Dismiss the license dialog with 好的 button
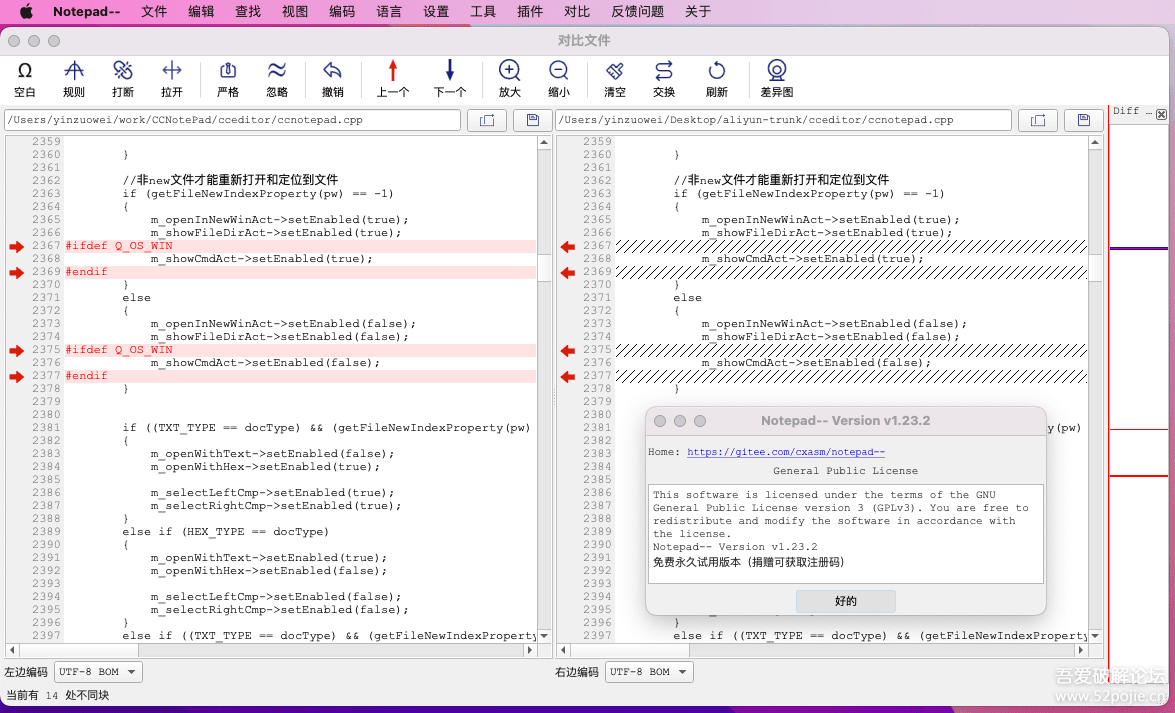Viewport: 1175px width, 713px height. (x=845, y=601)
